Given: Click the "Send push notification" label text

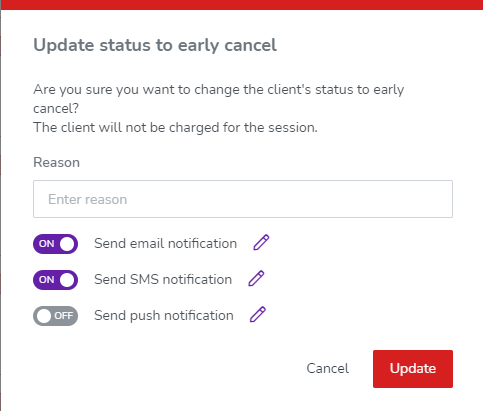Looking at the screenshot, I should (164, 316).
